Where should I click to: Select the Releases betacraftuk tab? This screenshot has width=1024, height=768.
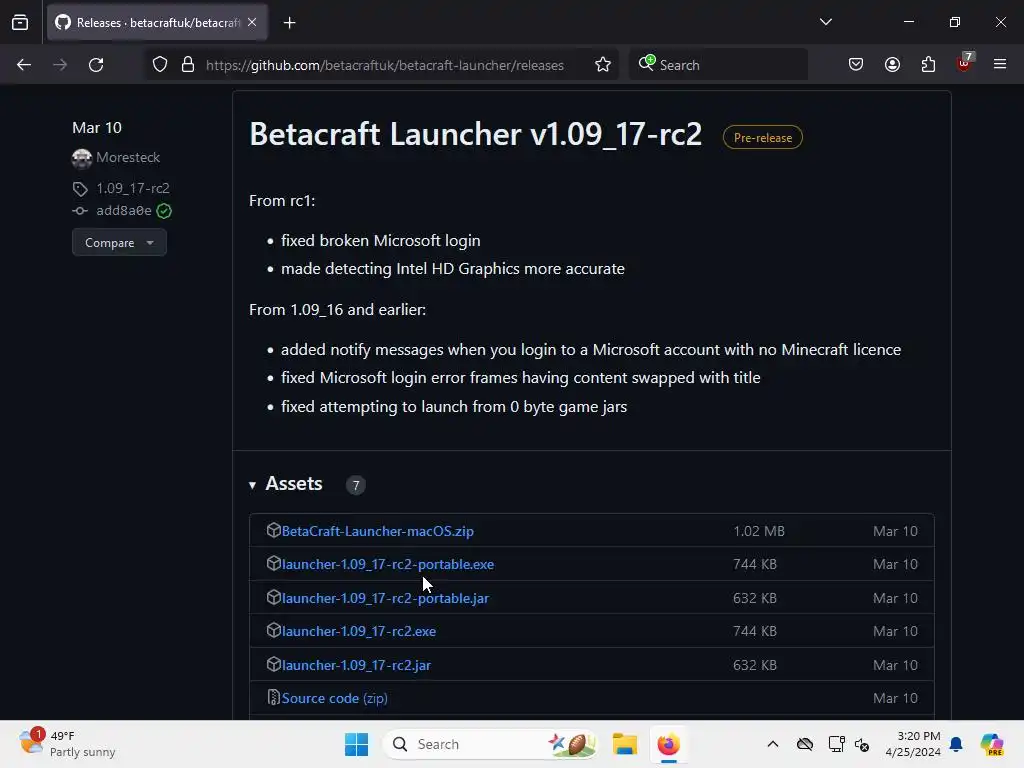157,22
